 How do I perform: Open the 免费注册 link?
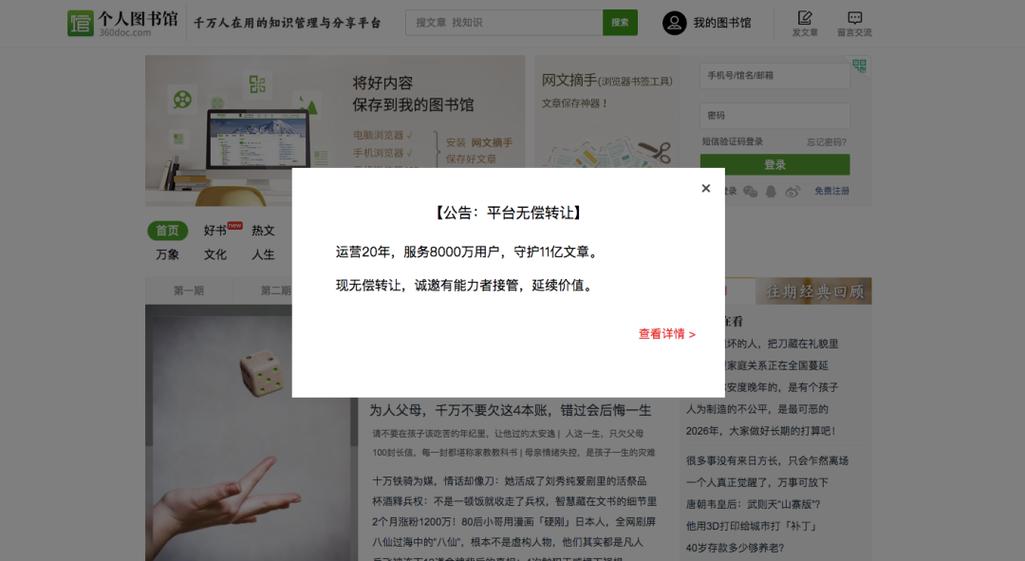[832, 191]
